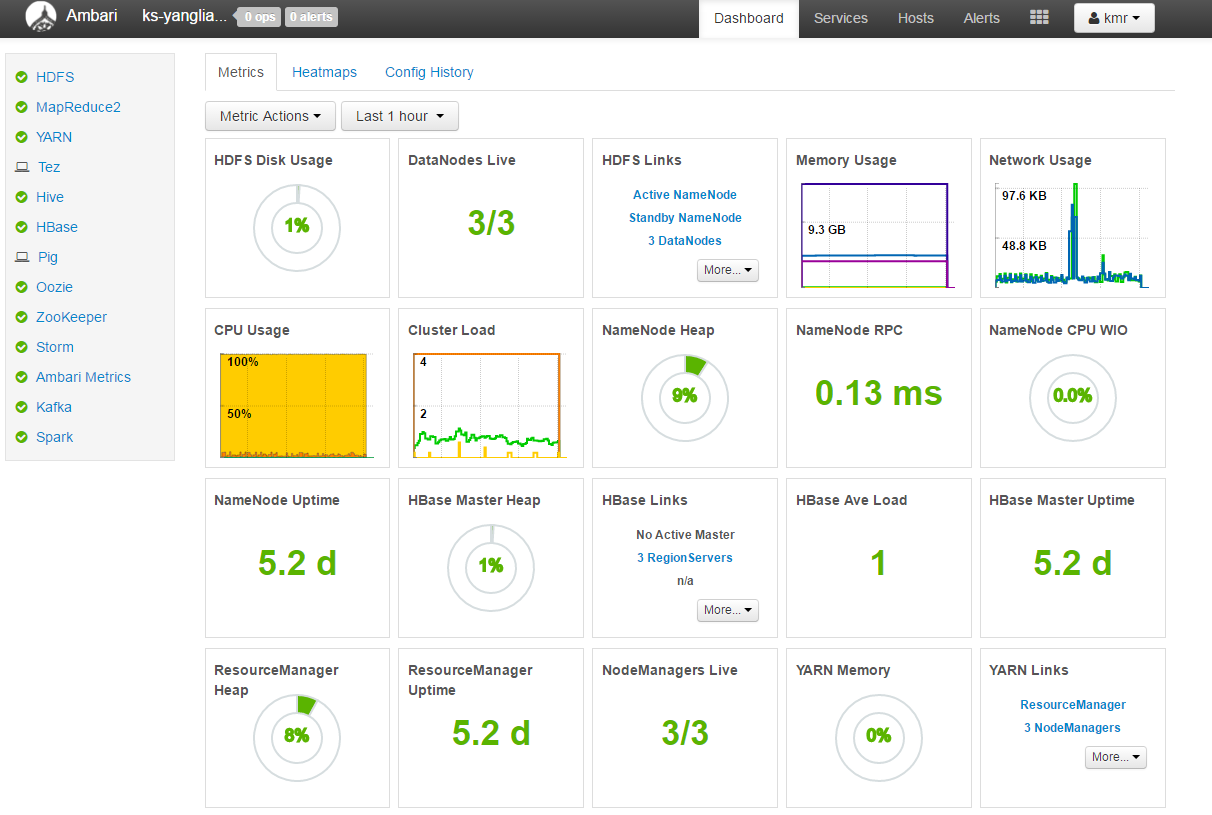Open the 3 RegionServers link
Image resolution: width=1212 pixels, height=815 pixels.
[x=685, y=558]
